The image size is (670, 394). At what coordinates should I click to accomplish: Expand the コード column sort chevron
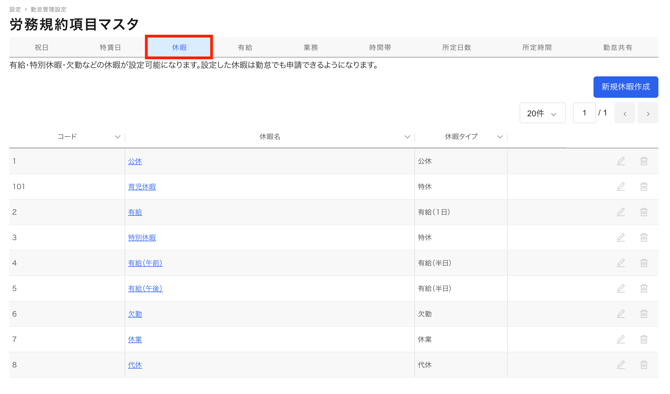pos(117,137)
